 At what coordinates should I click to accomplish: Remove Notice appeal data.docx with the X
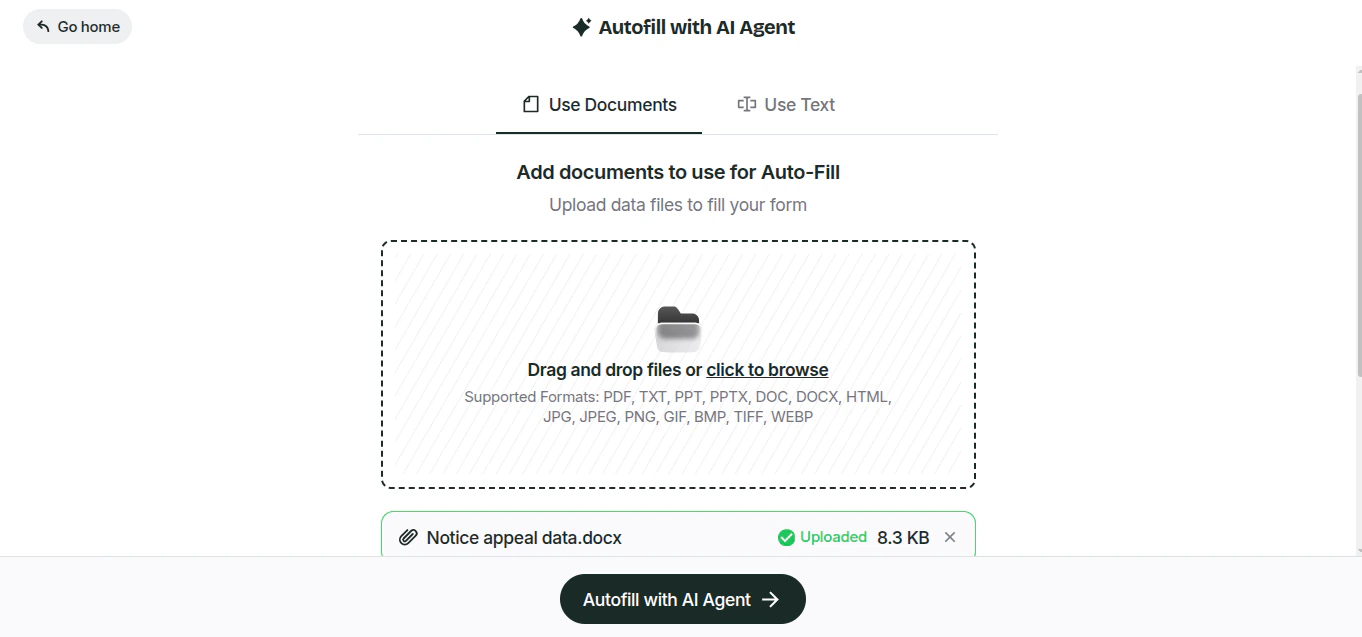pos(949,537)
